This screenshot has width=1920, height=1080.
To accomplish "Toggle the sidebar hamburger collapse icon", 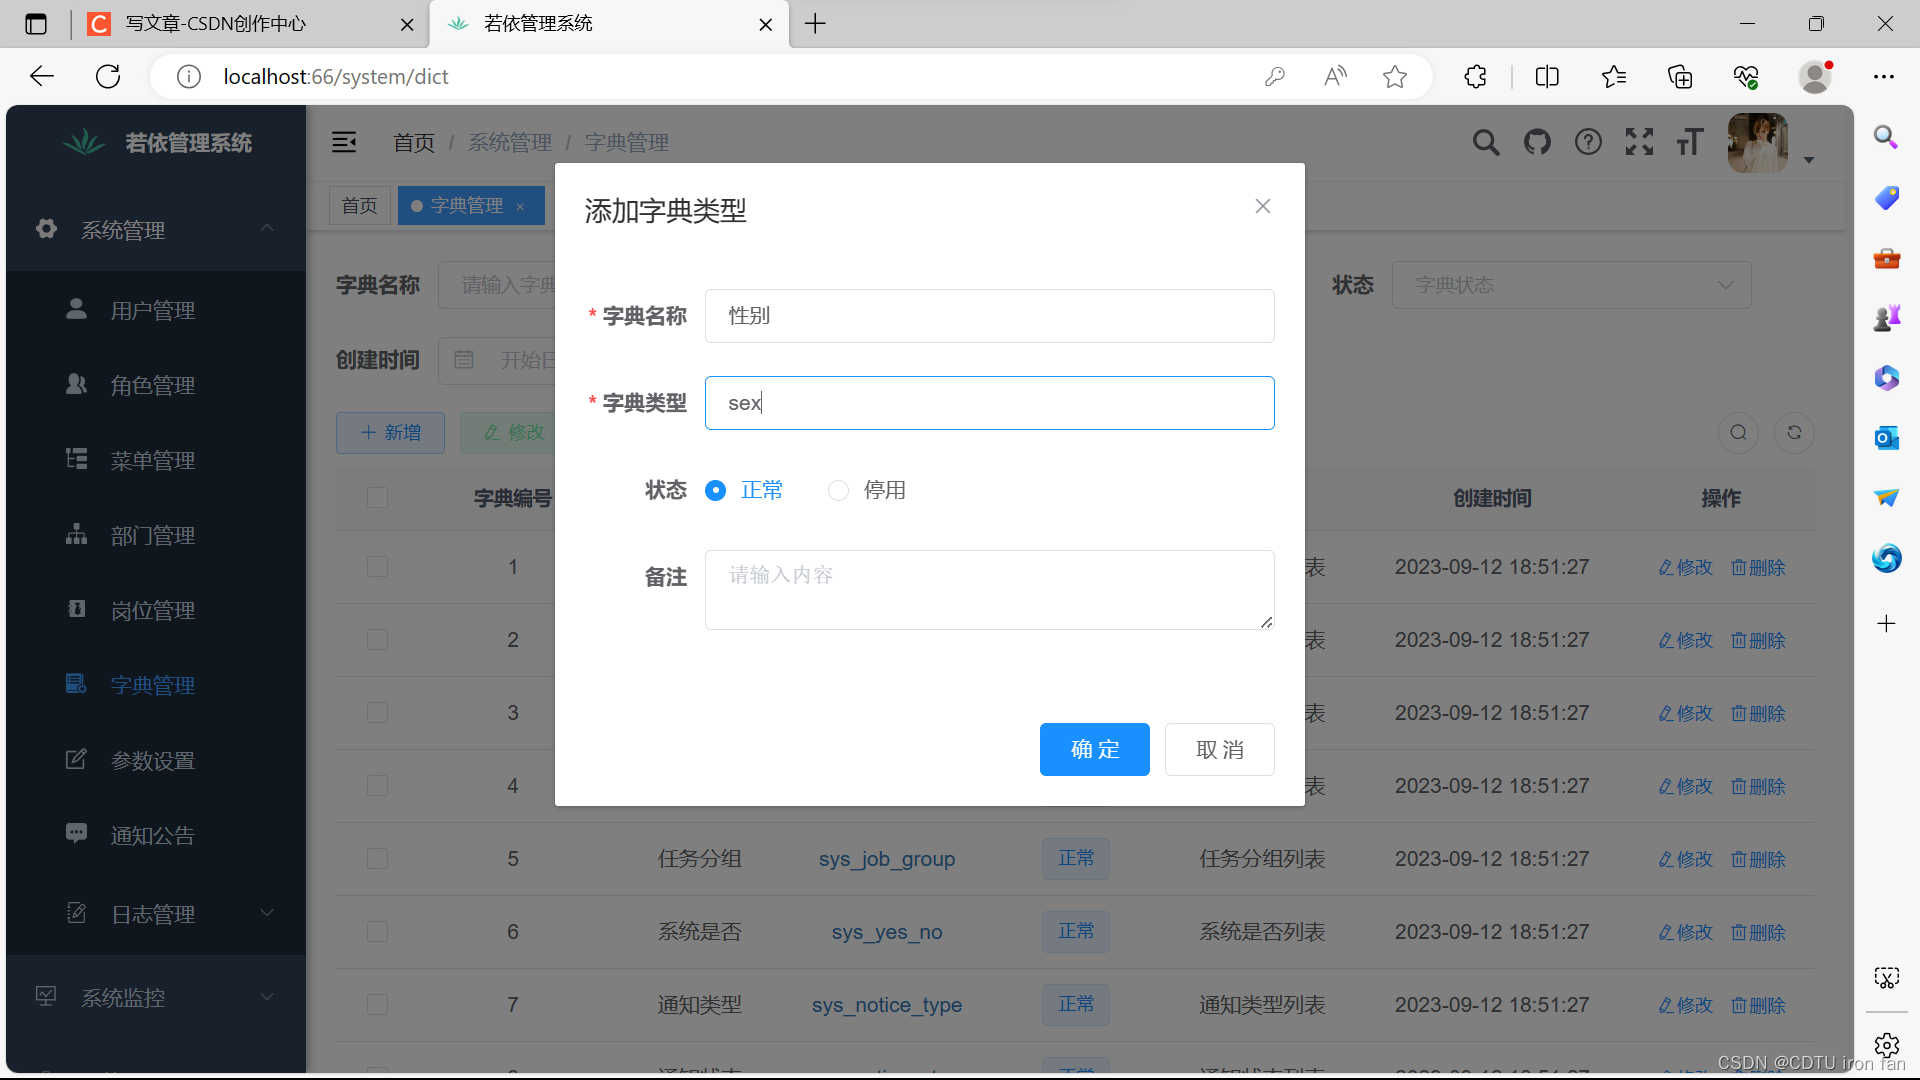I will [344, 142].
